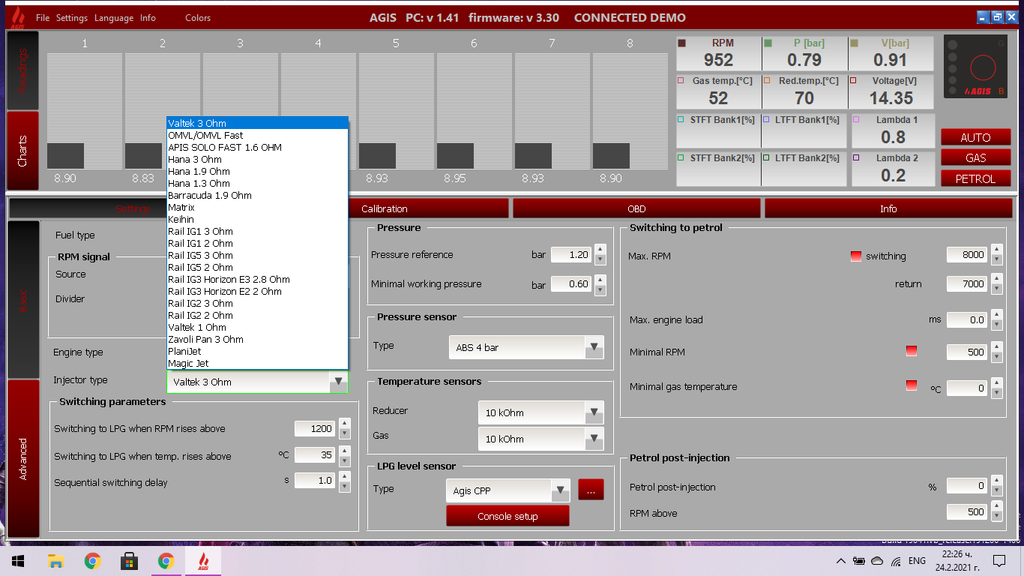Switch fuel mode to AUTO
Image resolution: width=1024 pixels, height=576 pixels.
click(x=975, y=137)
